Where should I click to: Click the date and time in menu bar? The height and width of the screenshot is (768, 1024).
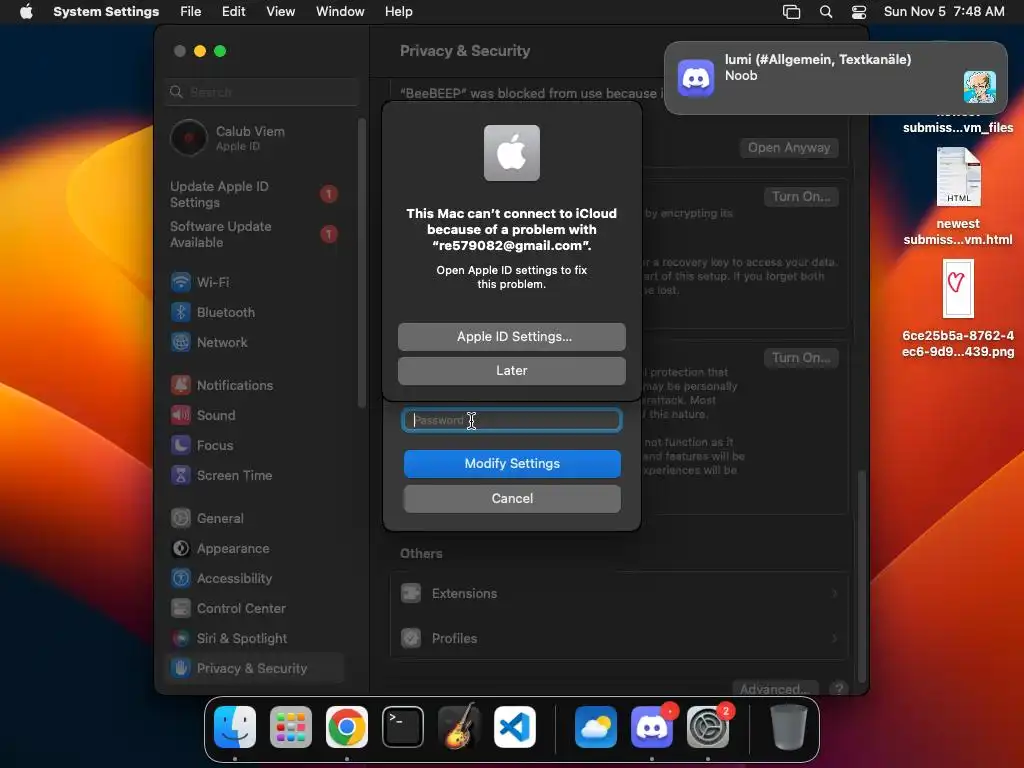point(944,12)
